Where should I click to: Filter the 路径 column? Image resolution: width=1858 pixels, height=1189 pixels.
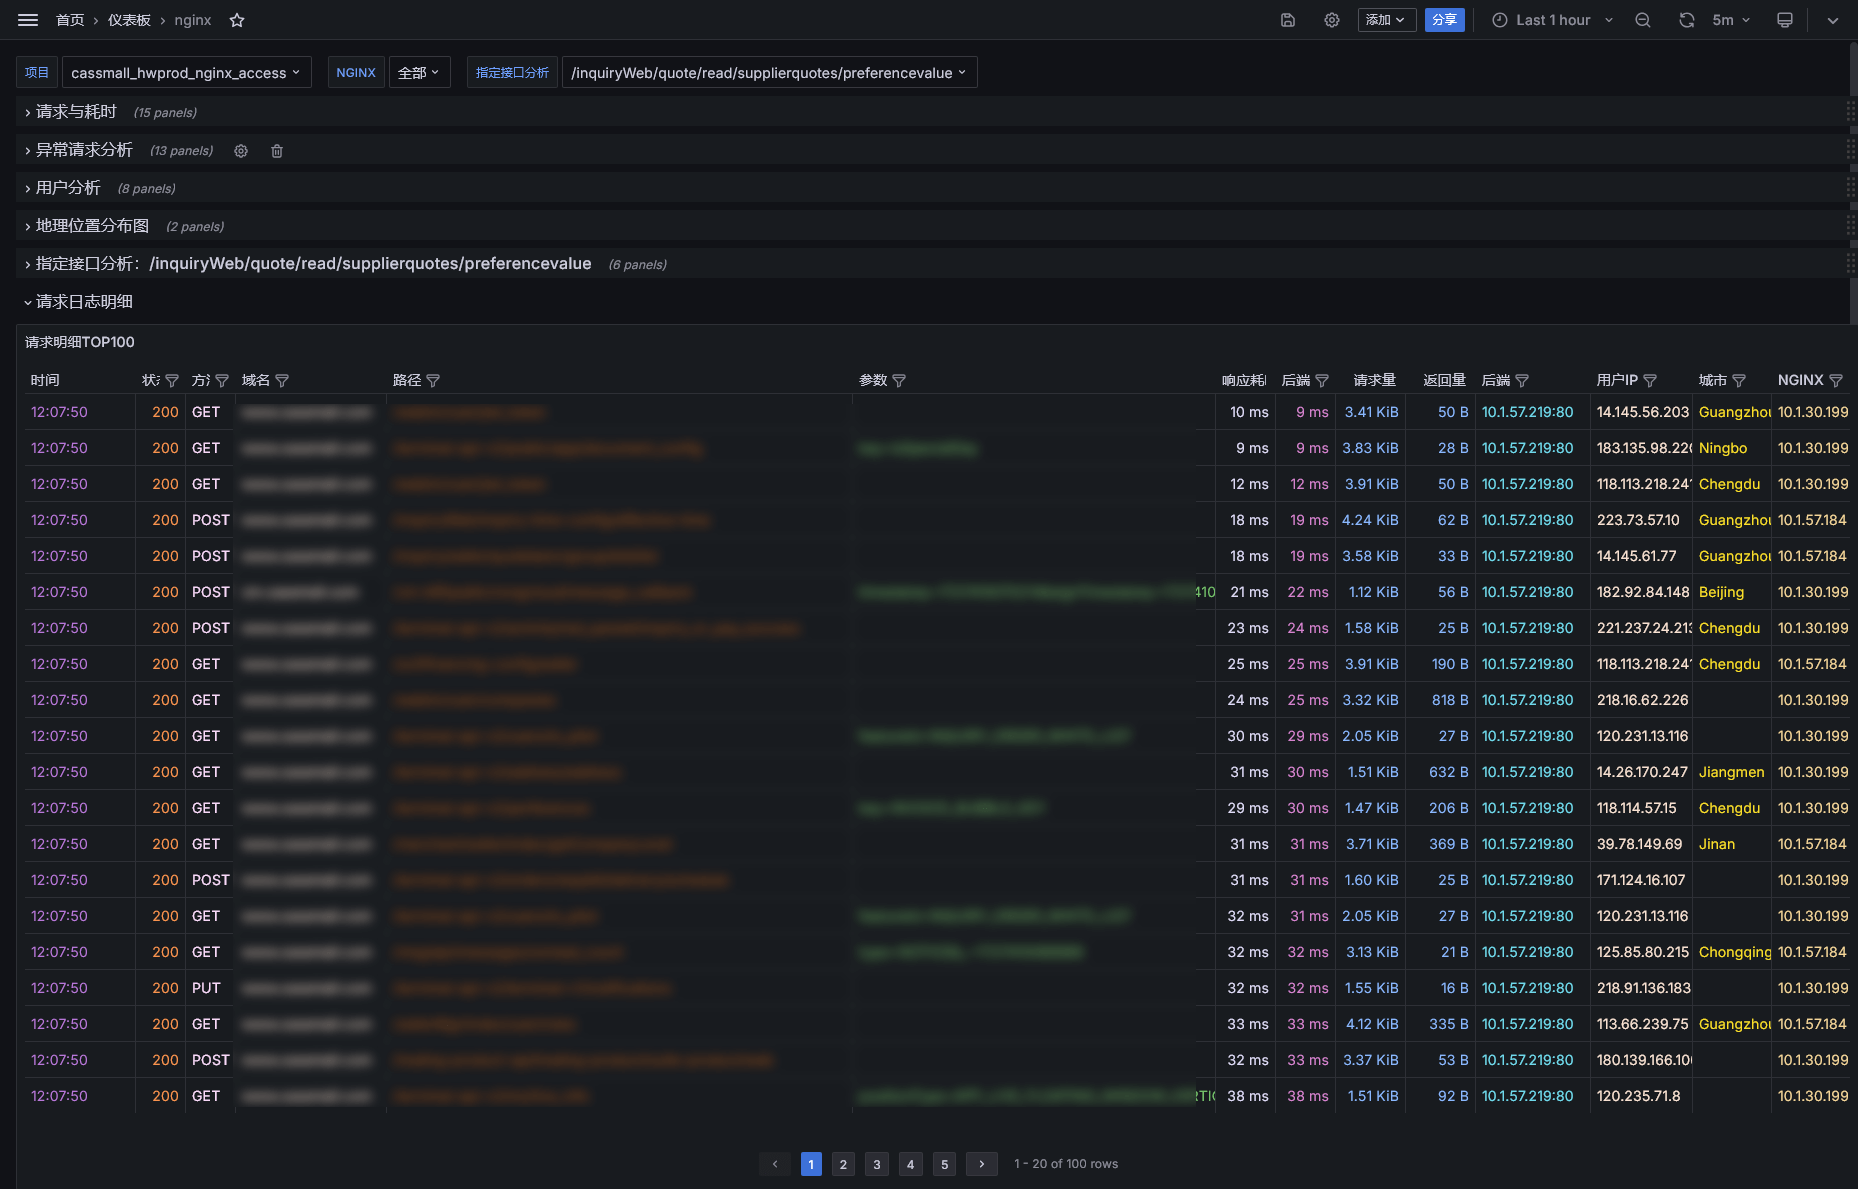(x=433, y=381)
